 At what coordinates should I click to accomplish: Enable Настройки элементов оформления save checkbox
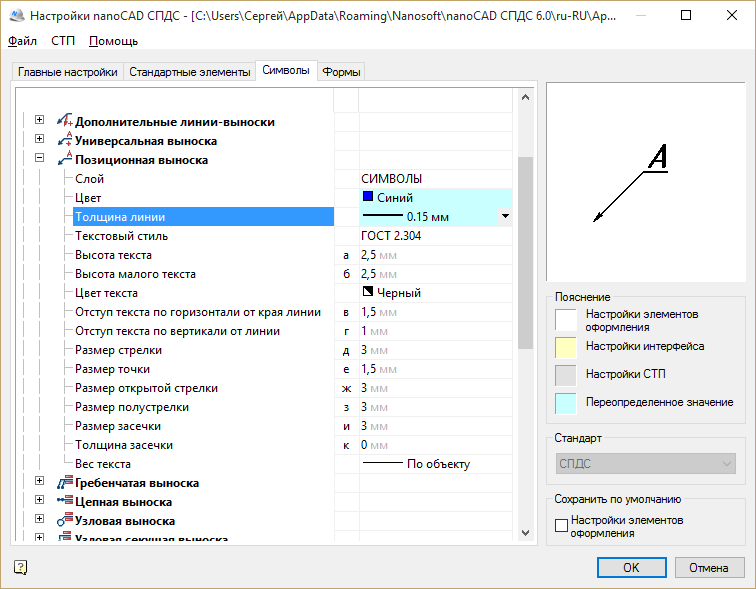(561, 525)
